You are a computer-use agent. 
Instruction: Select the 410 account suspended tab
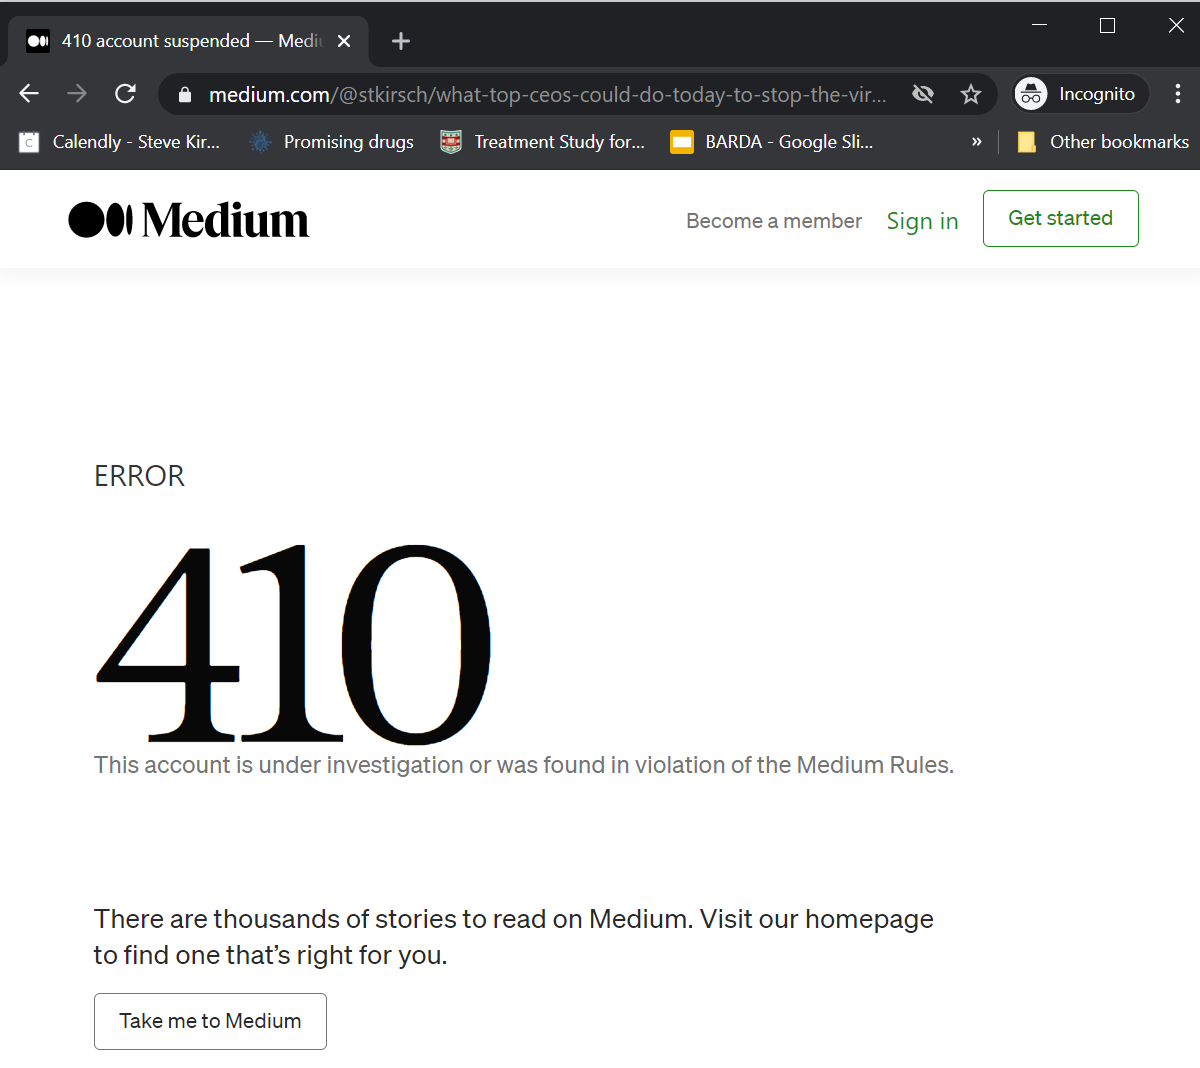pyautogui.click(x=189, y=41)
